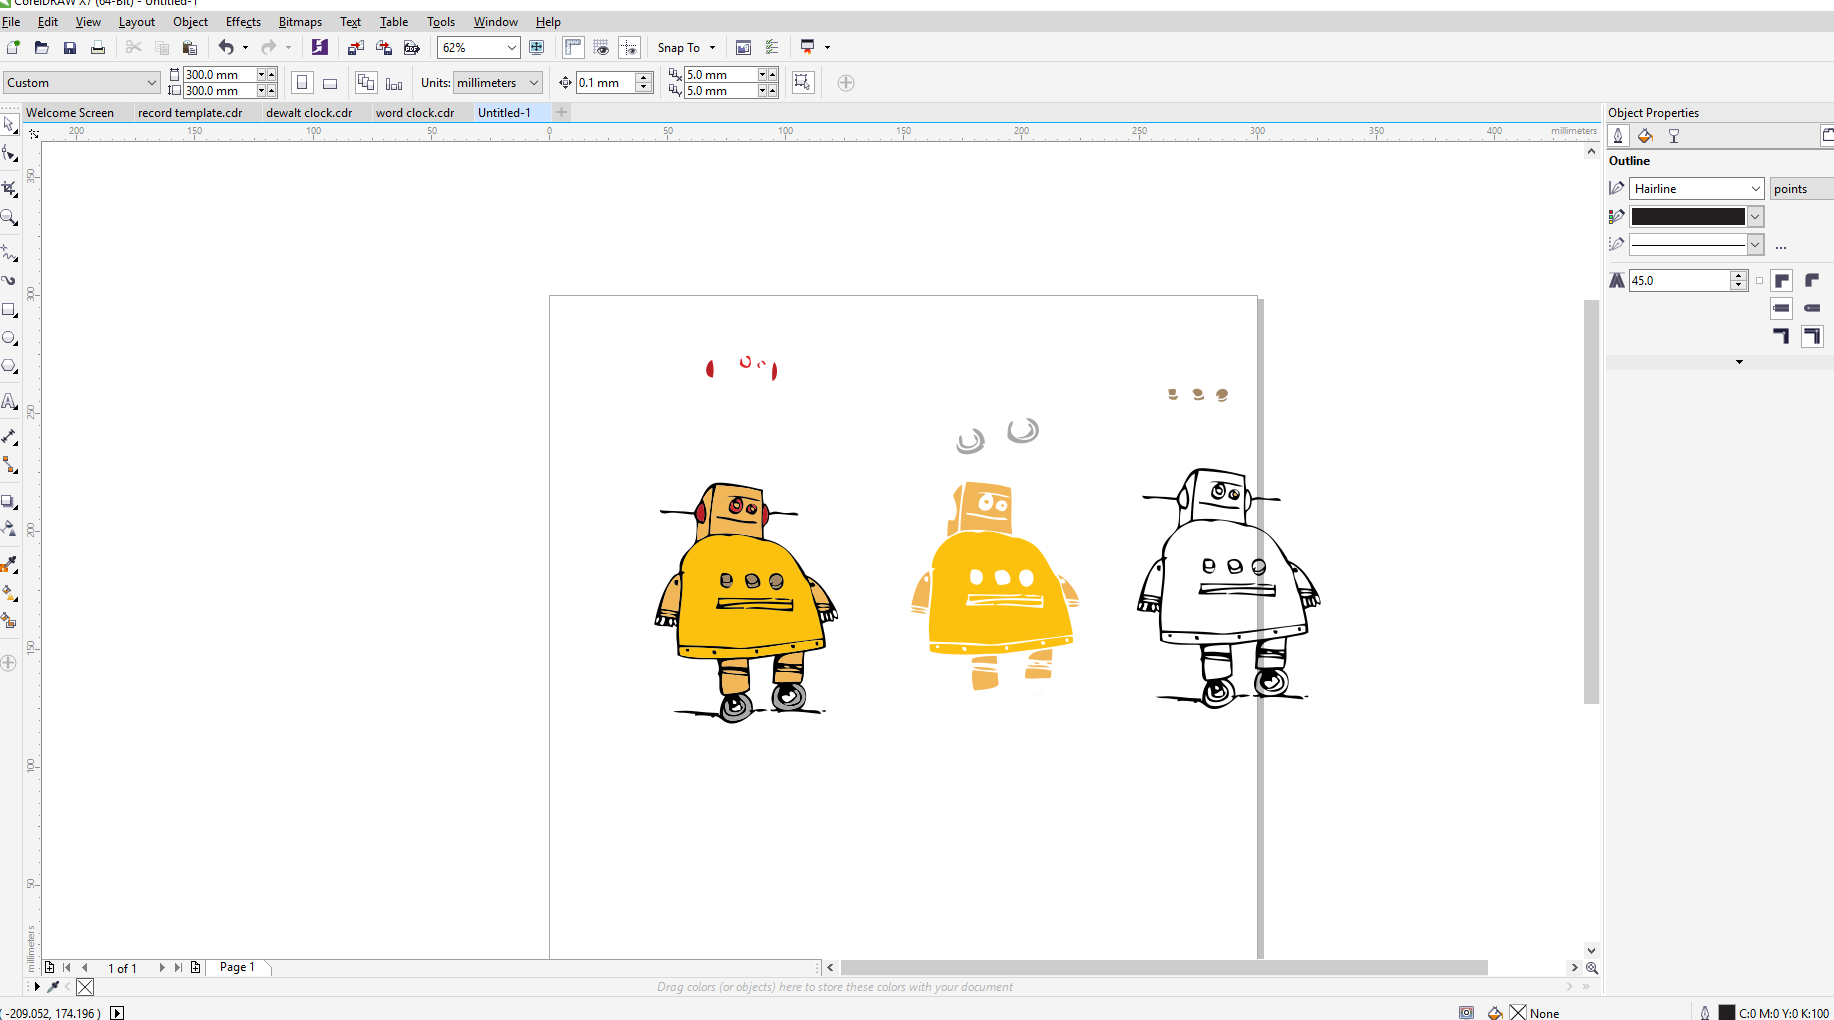Open the File menu
1834x1020 pixels.
pyautogui.click(x=11, y=22)
